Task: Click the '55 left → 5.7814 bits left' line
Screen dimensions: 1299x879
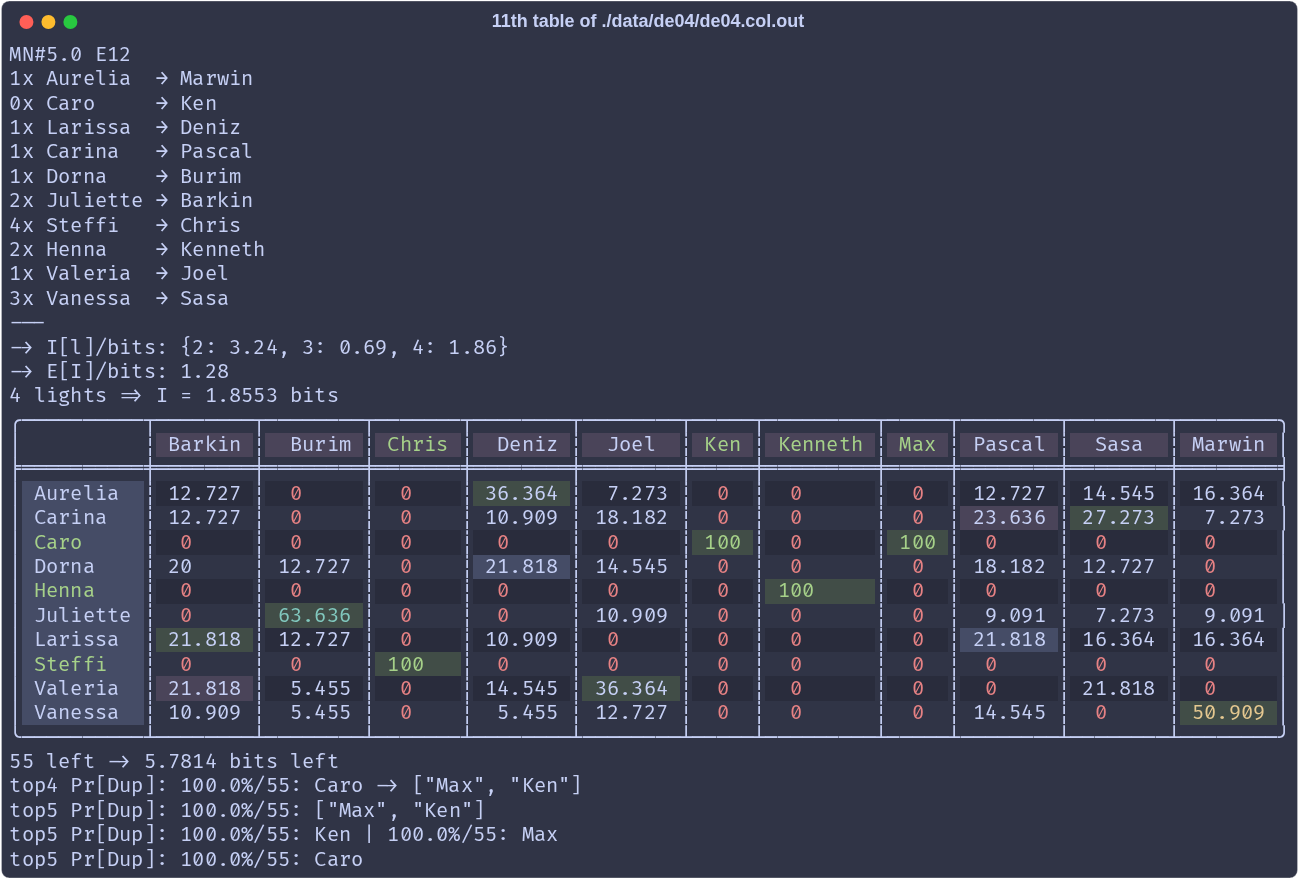Action: pos(174,761)
